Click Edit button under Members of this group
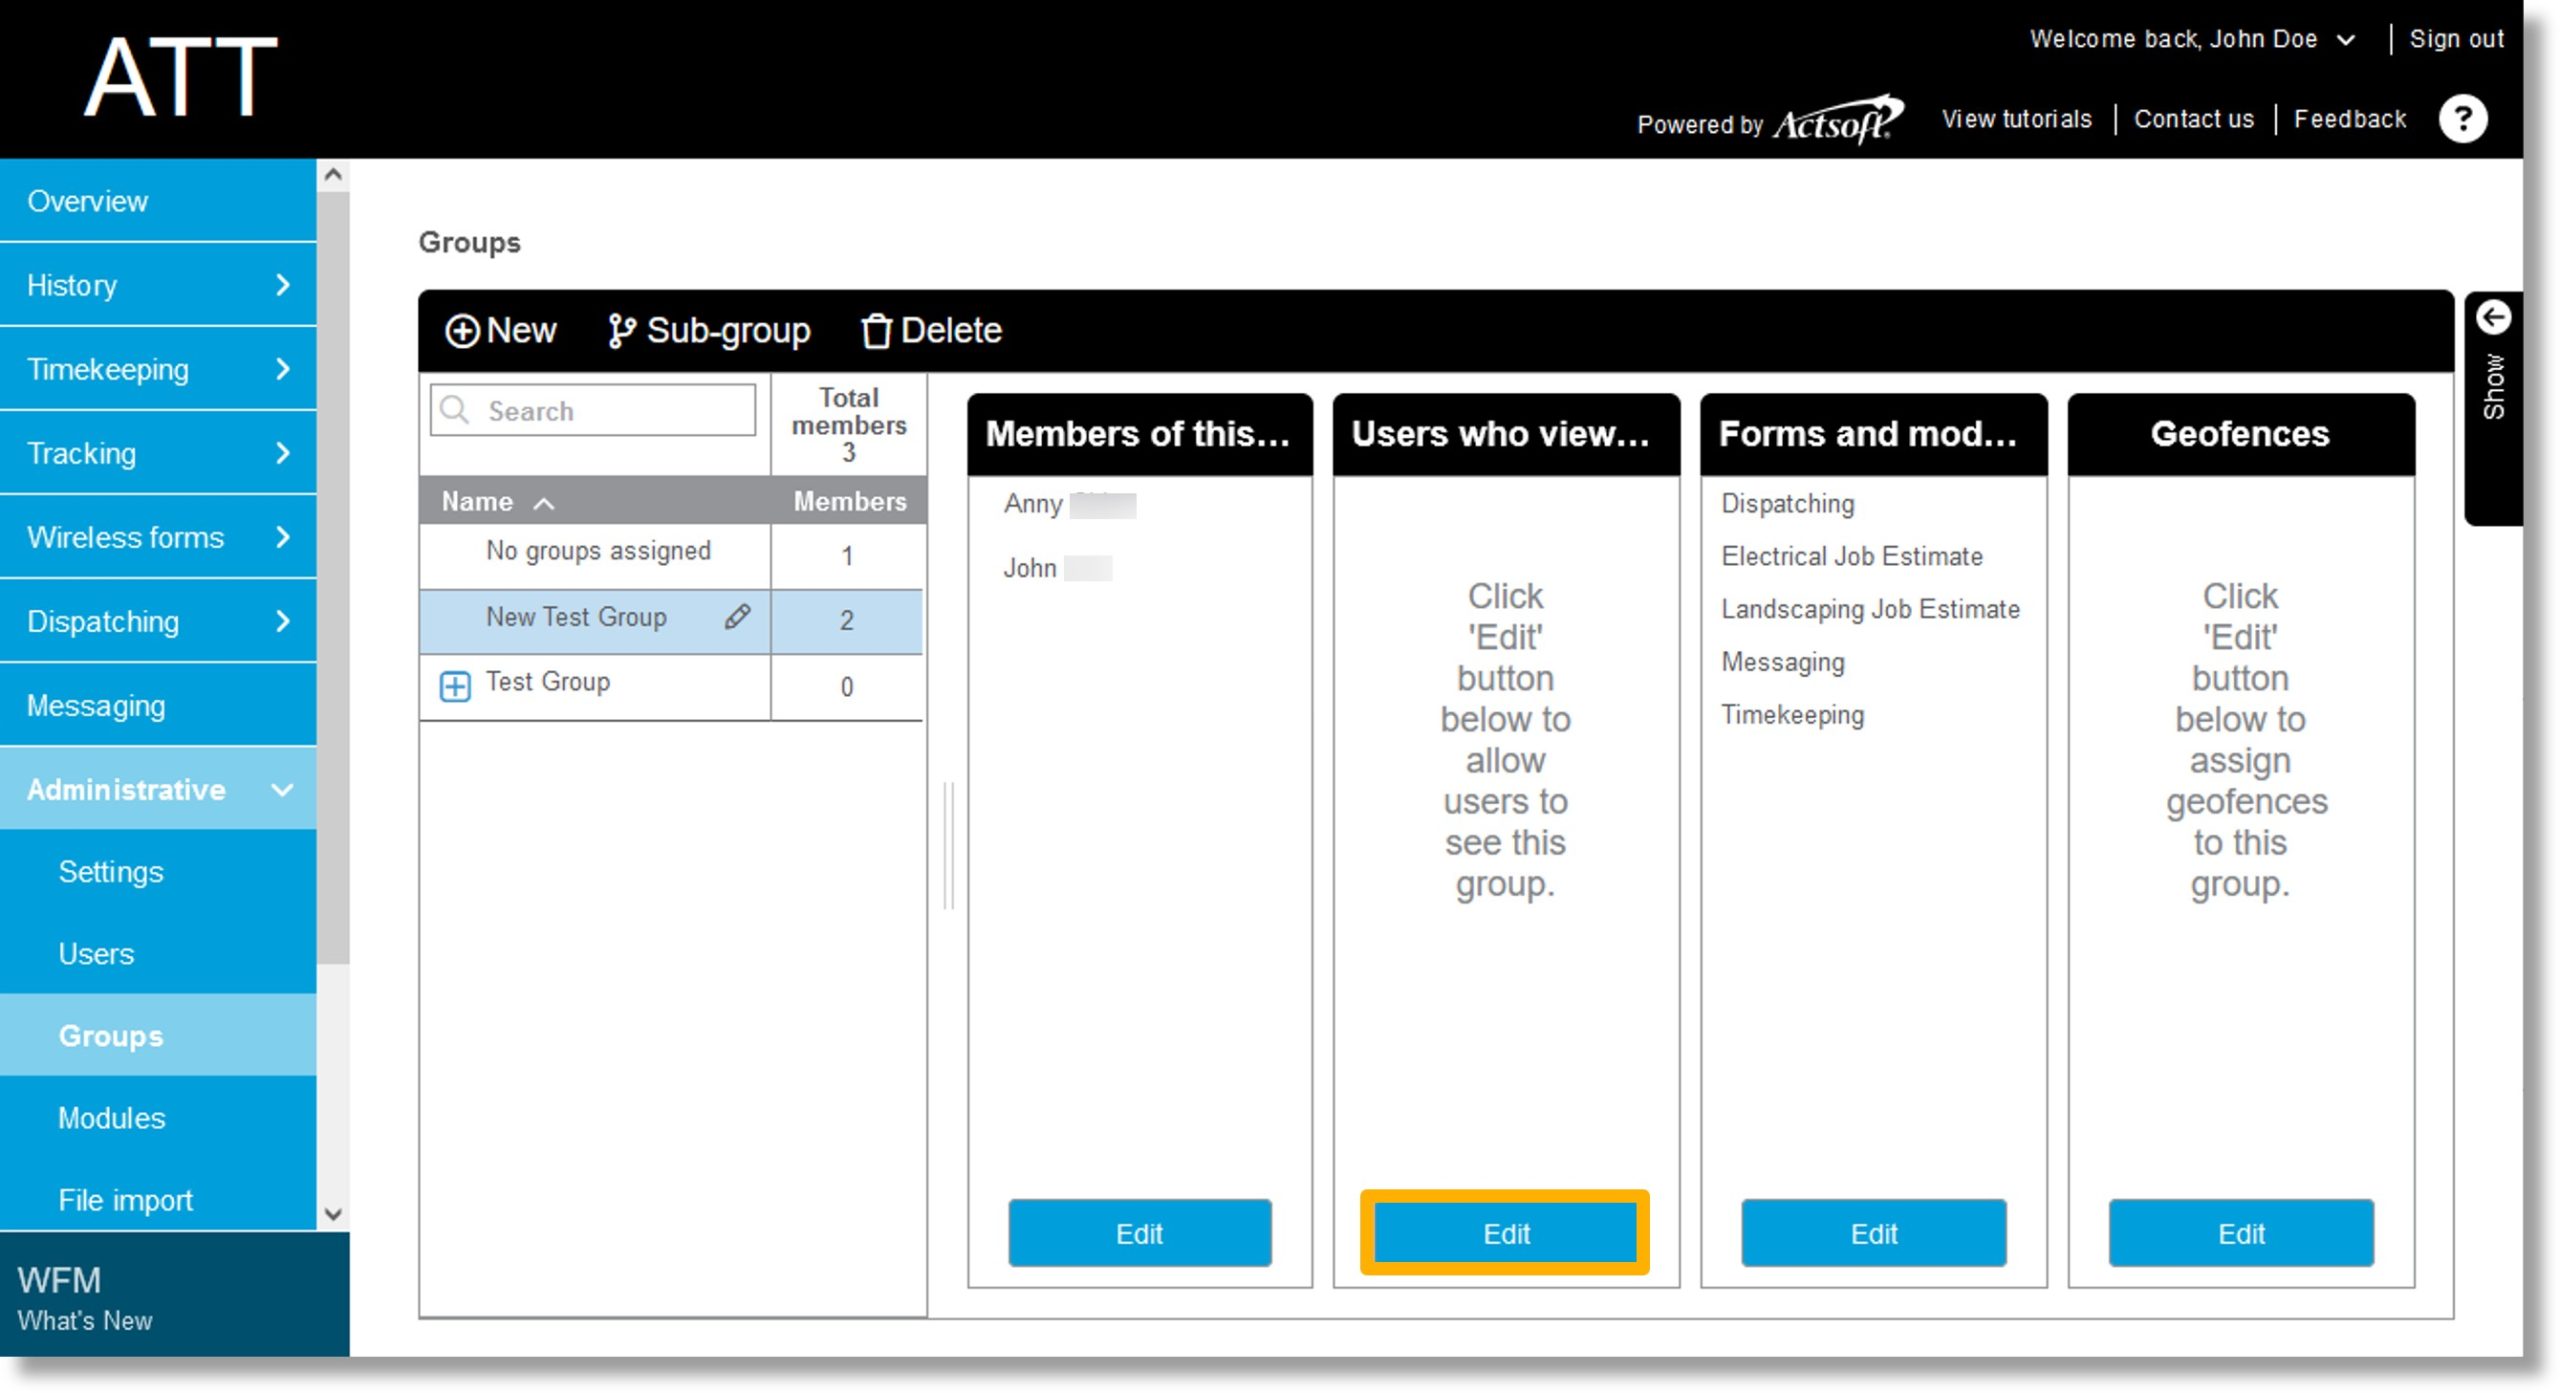 [x=1137, y=1233]
